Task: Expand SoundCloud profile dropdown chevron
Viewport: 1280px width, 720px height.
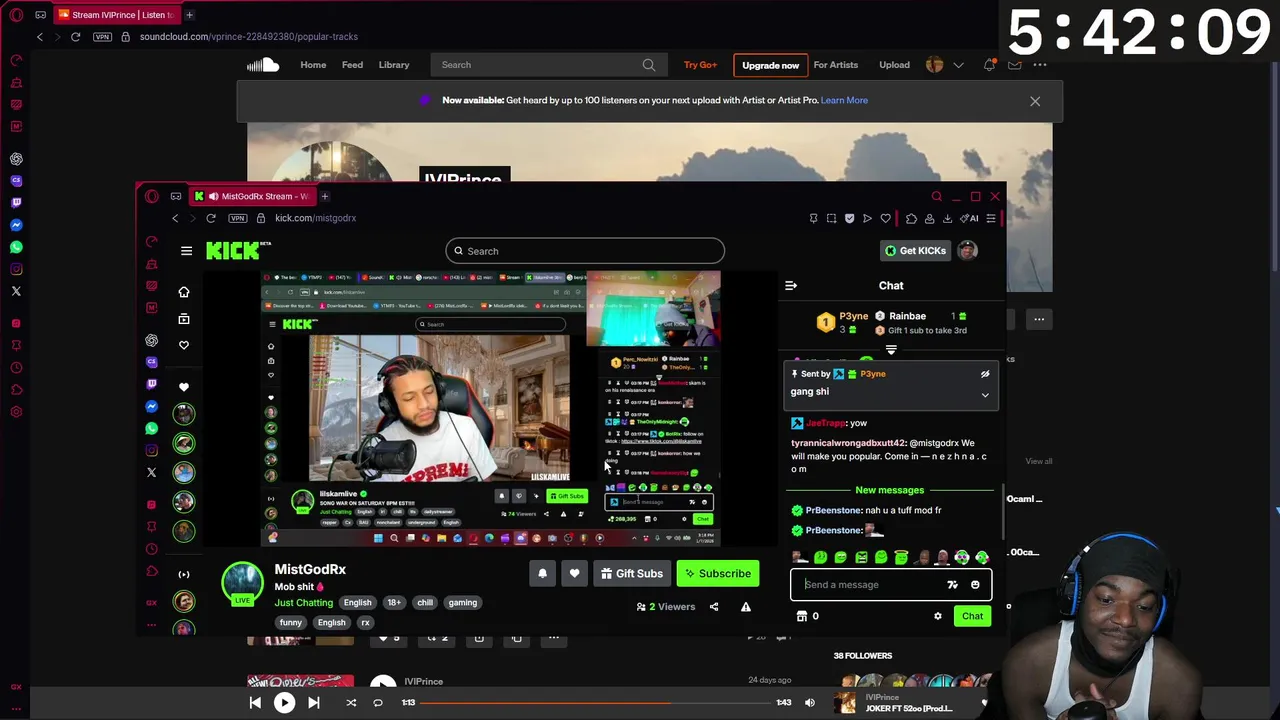Action: click(x=958, y=65)
